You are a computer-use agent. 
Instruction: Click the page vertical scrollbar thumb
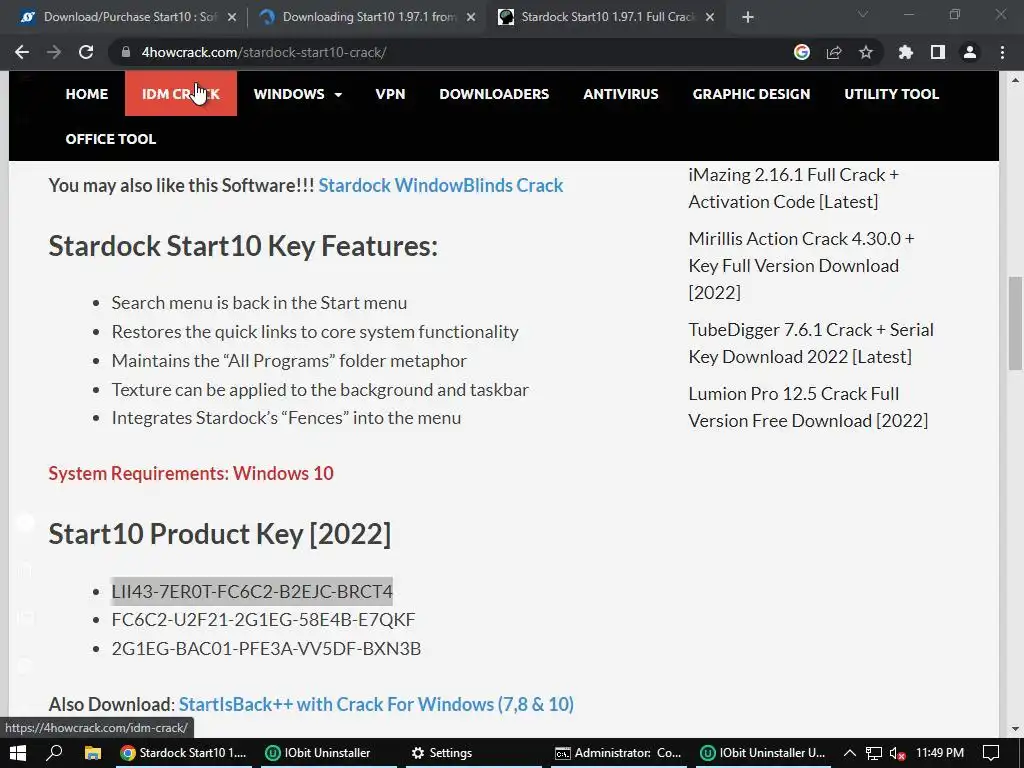1015,323
